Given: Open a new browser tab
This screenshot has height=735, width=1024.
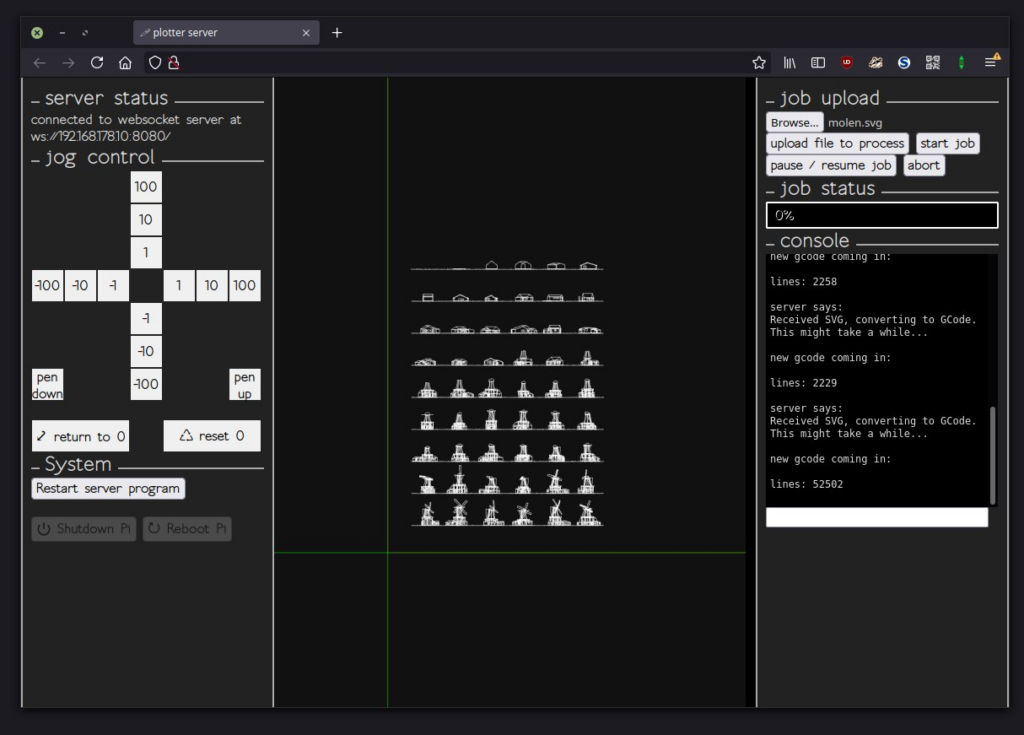Looking at the screenshot, I should (x=337, y=33).
